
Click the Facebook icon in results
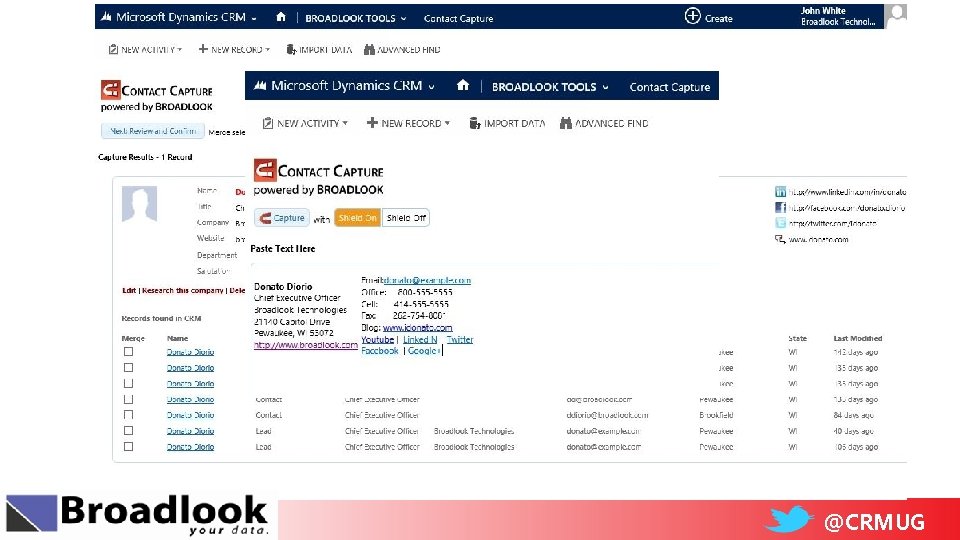(x=780, y=208)
